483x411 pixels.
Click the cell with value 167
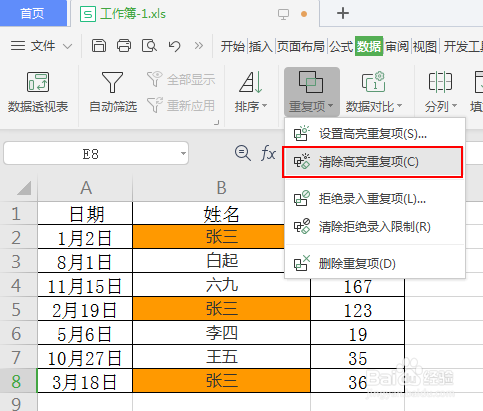[358, 288]
